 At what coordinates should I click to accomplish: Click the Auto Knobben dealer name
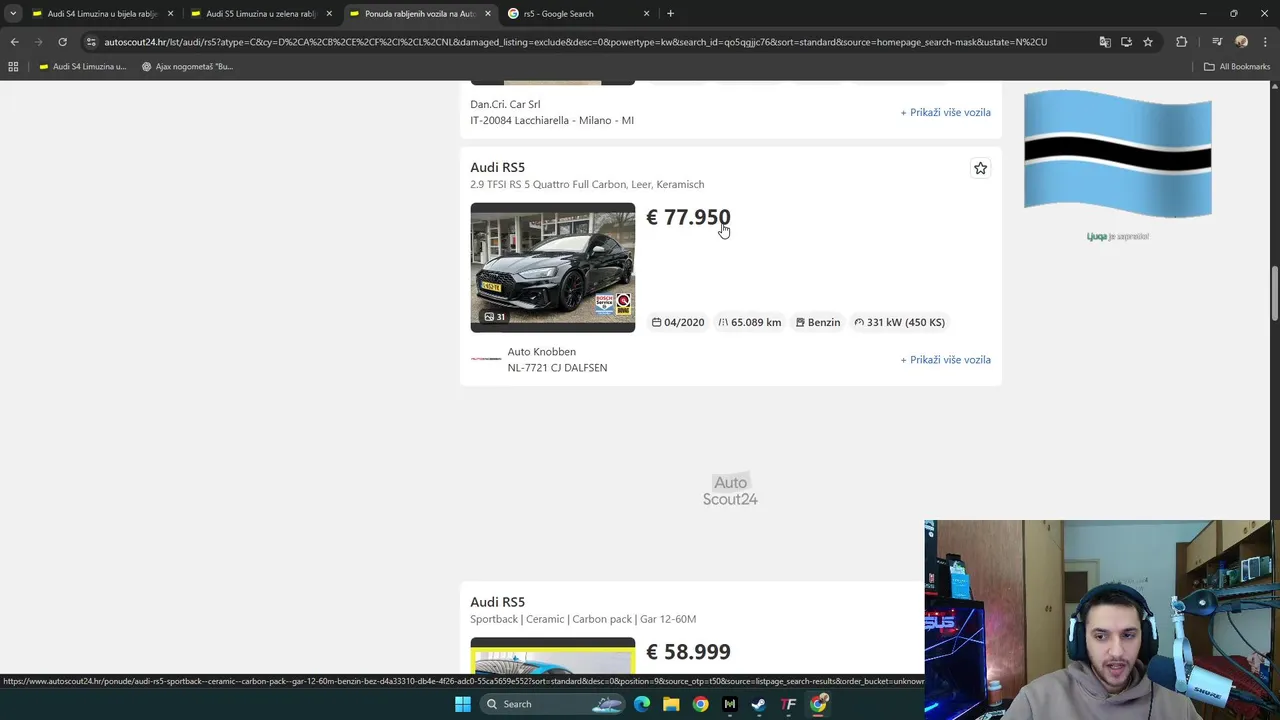pos(541,352)
